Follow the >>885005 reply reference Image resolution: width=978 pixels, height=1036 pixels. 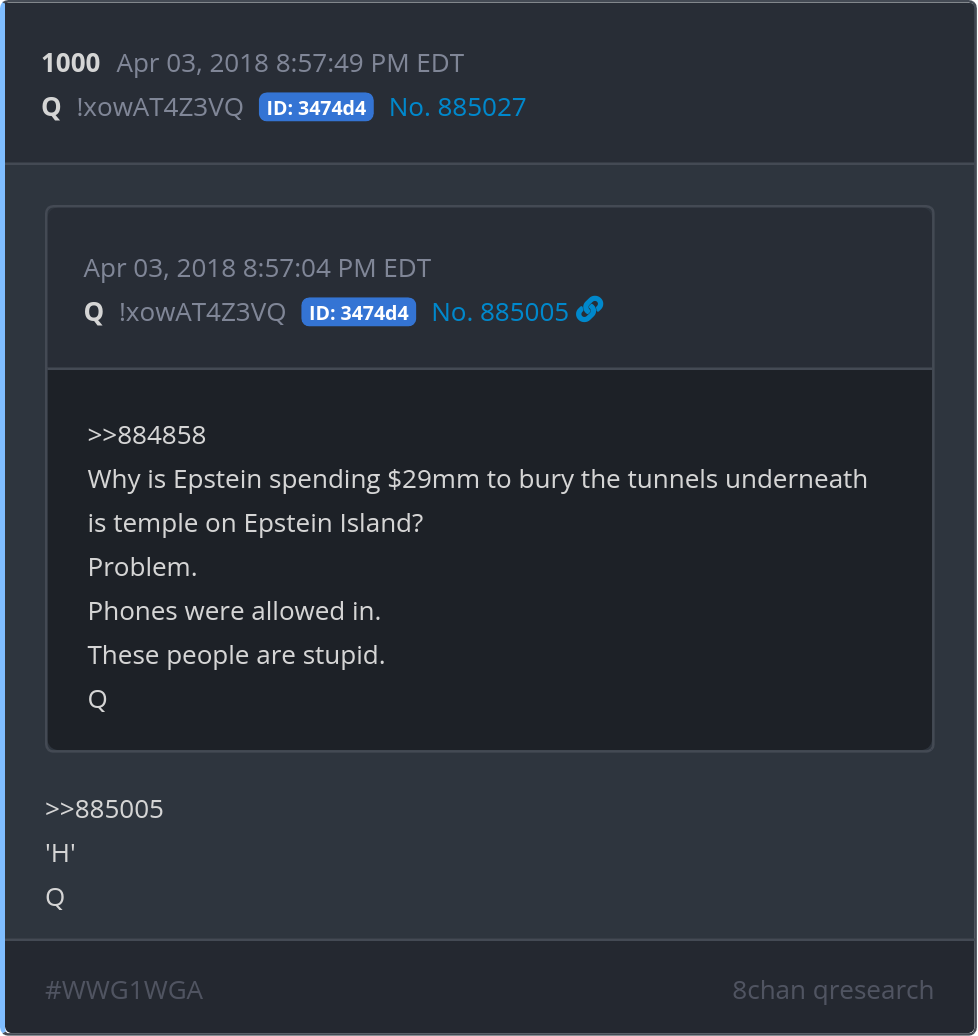pos(105,809)
